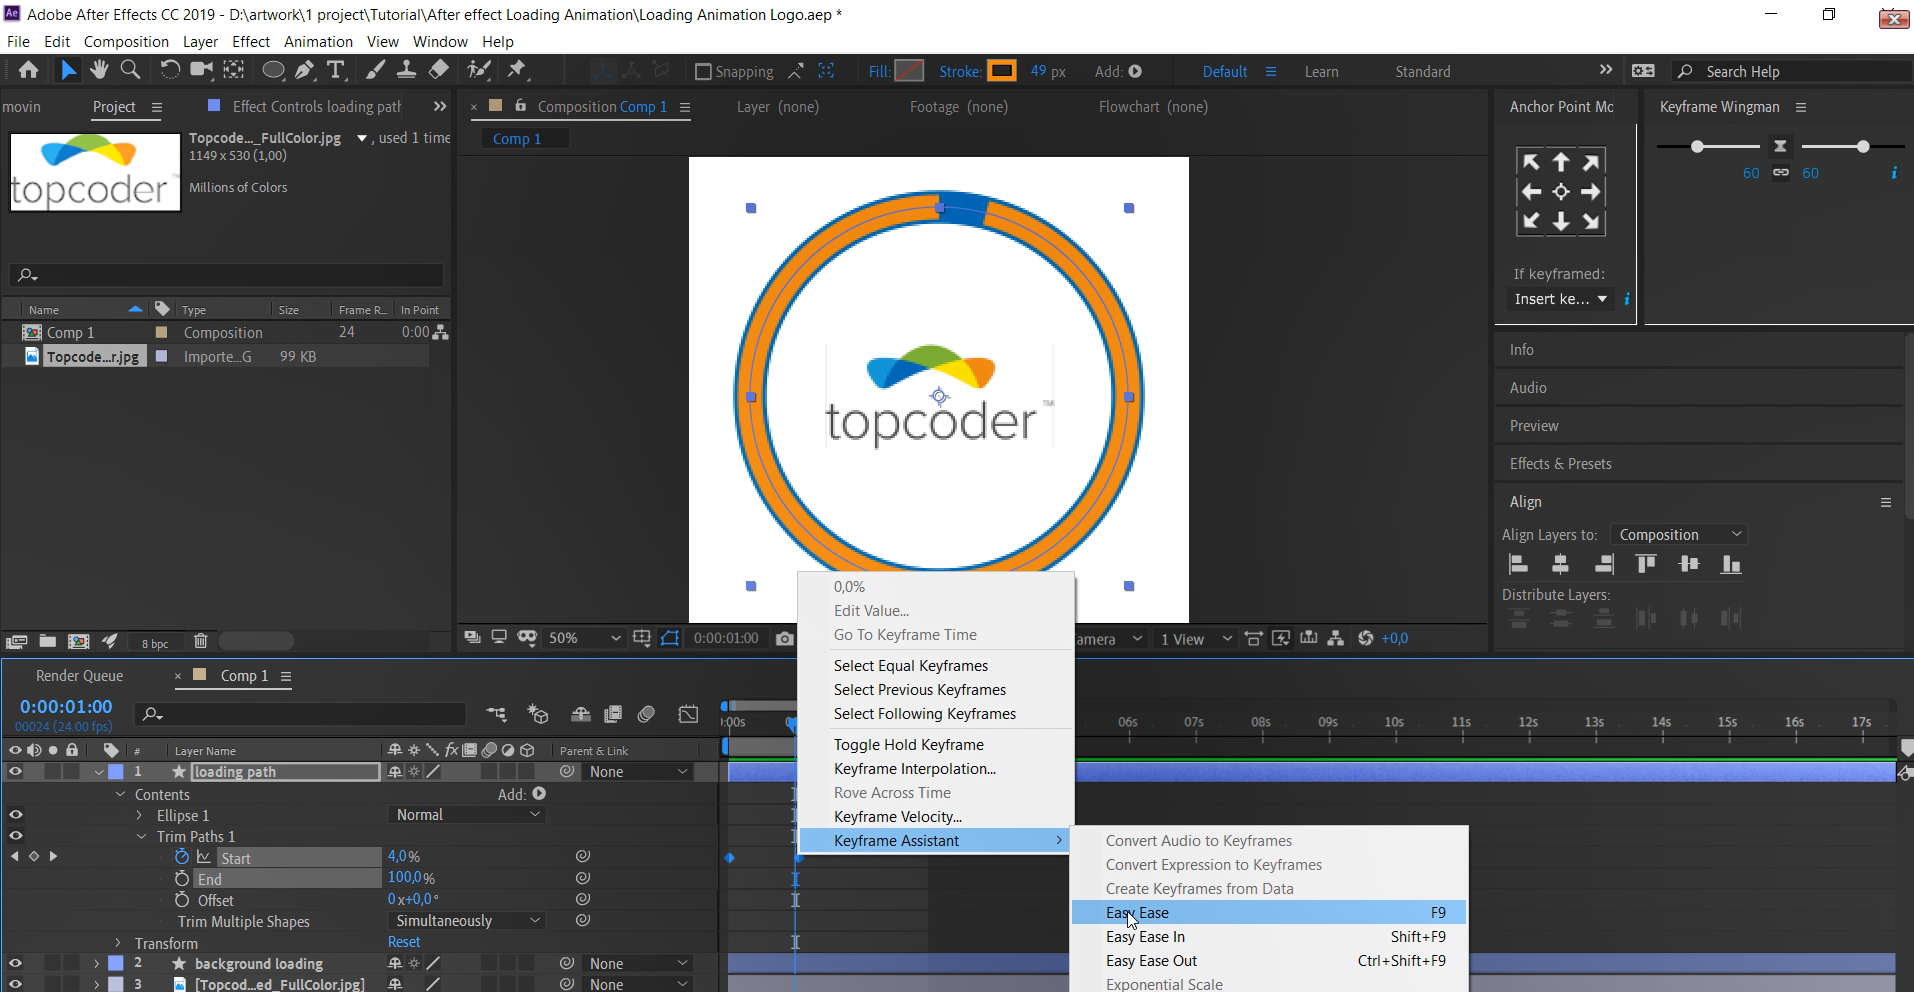Click the orange Stroke color swatch

point(1001,71)
